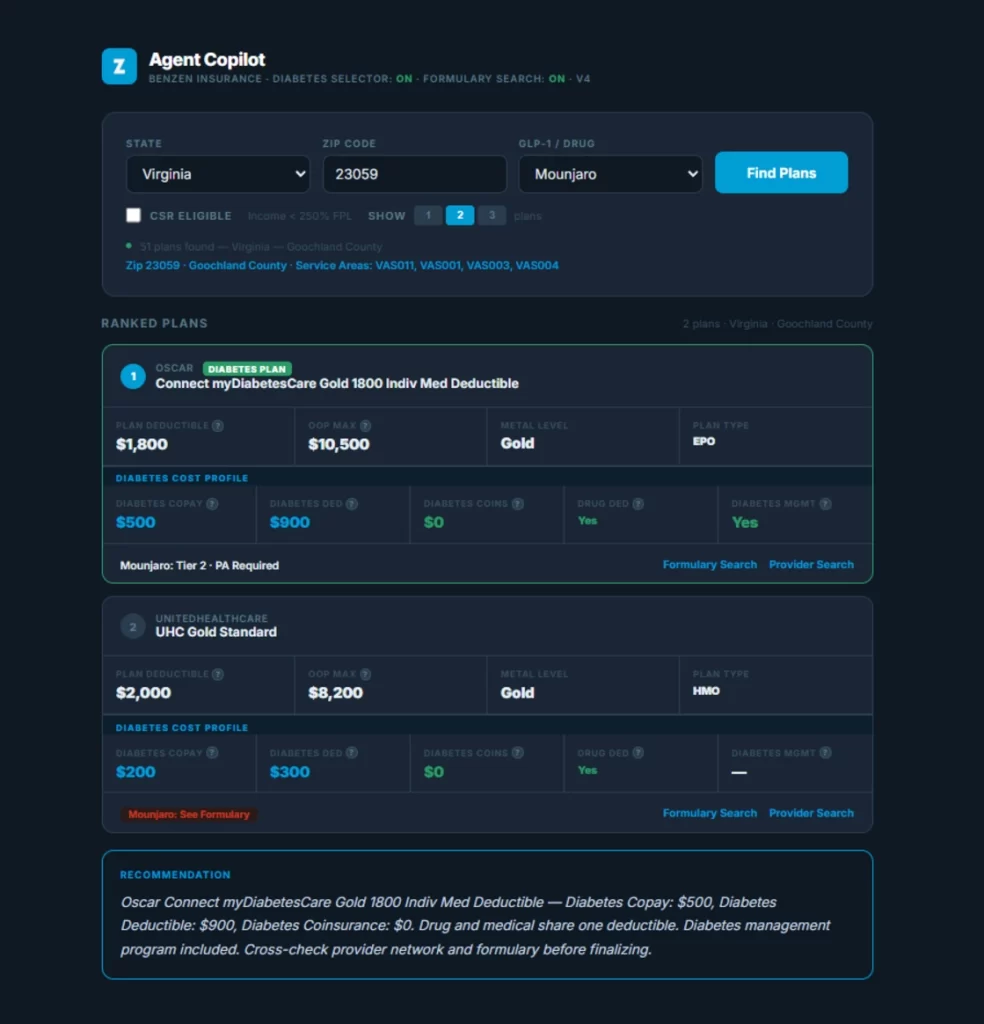Click the $8,200 OOP max value
This screenshot has width=984, height=1024.
[x=336, y=693]
